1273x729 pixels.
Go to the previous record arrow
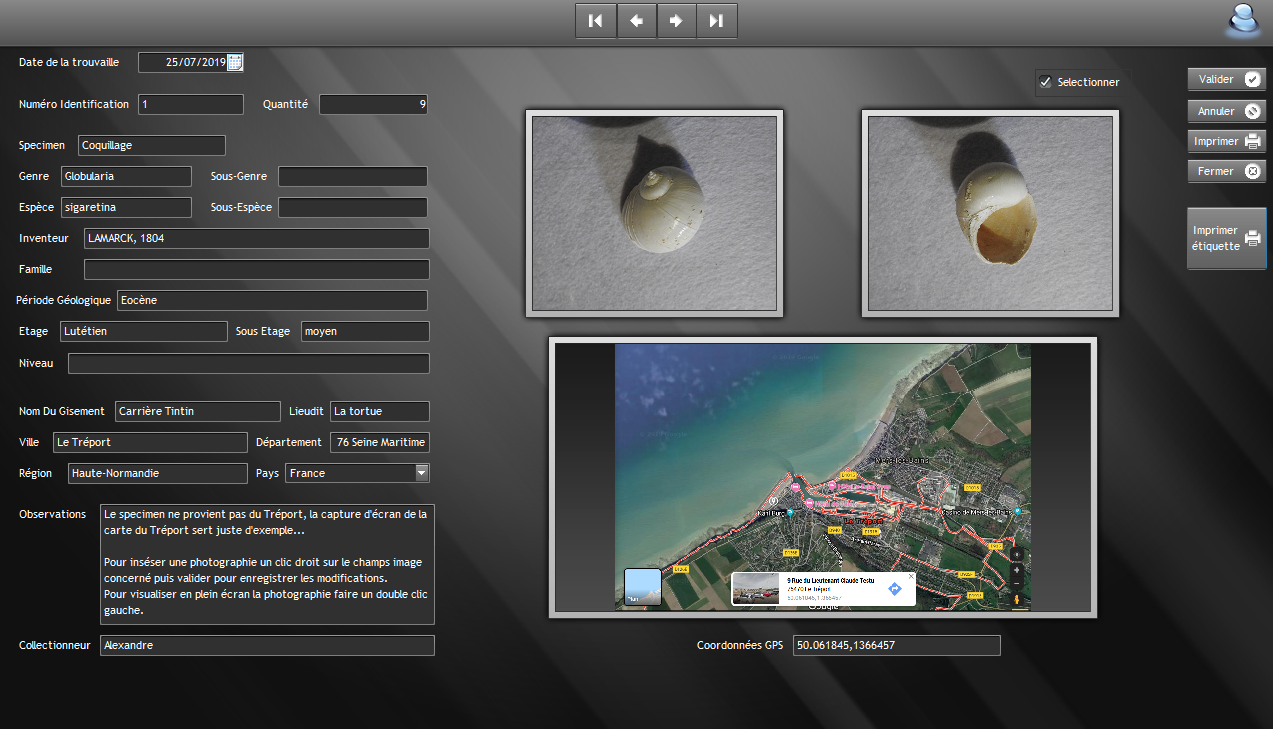pyautogui.click(x=636, y=21)
